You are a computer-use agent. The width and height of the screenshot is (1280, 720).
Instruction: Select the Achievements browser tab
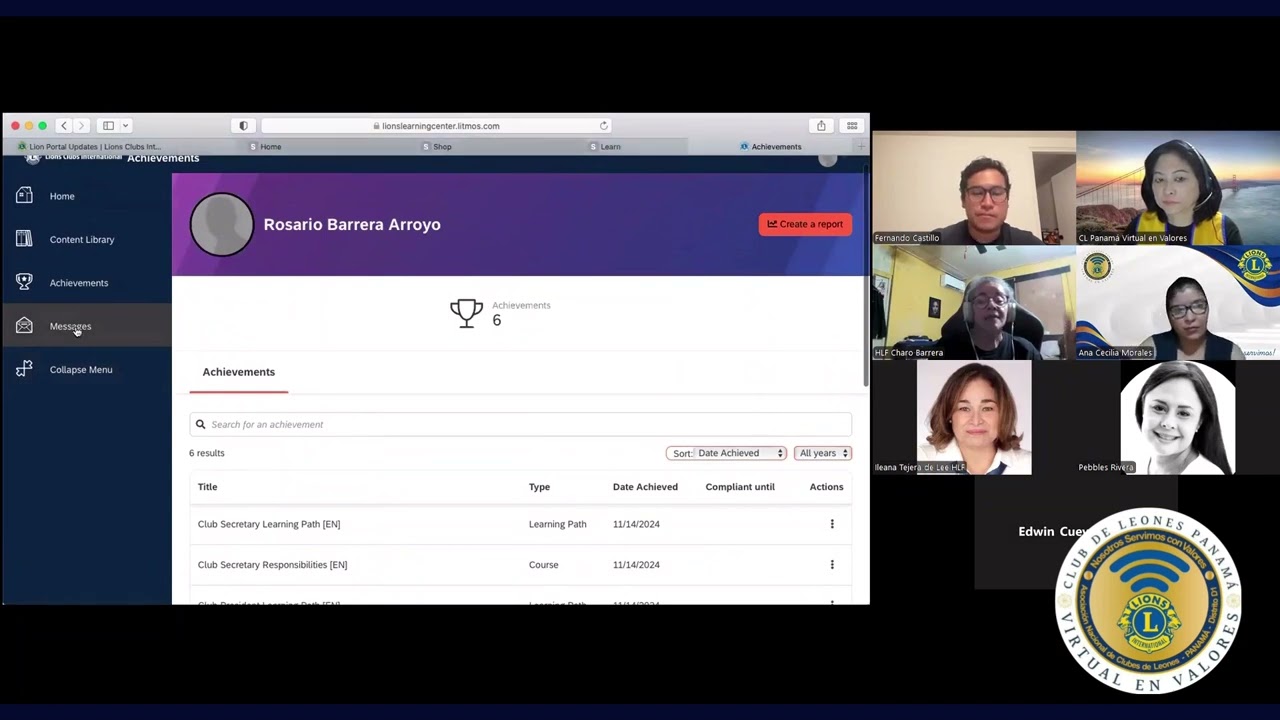point(771,147)
